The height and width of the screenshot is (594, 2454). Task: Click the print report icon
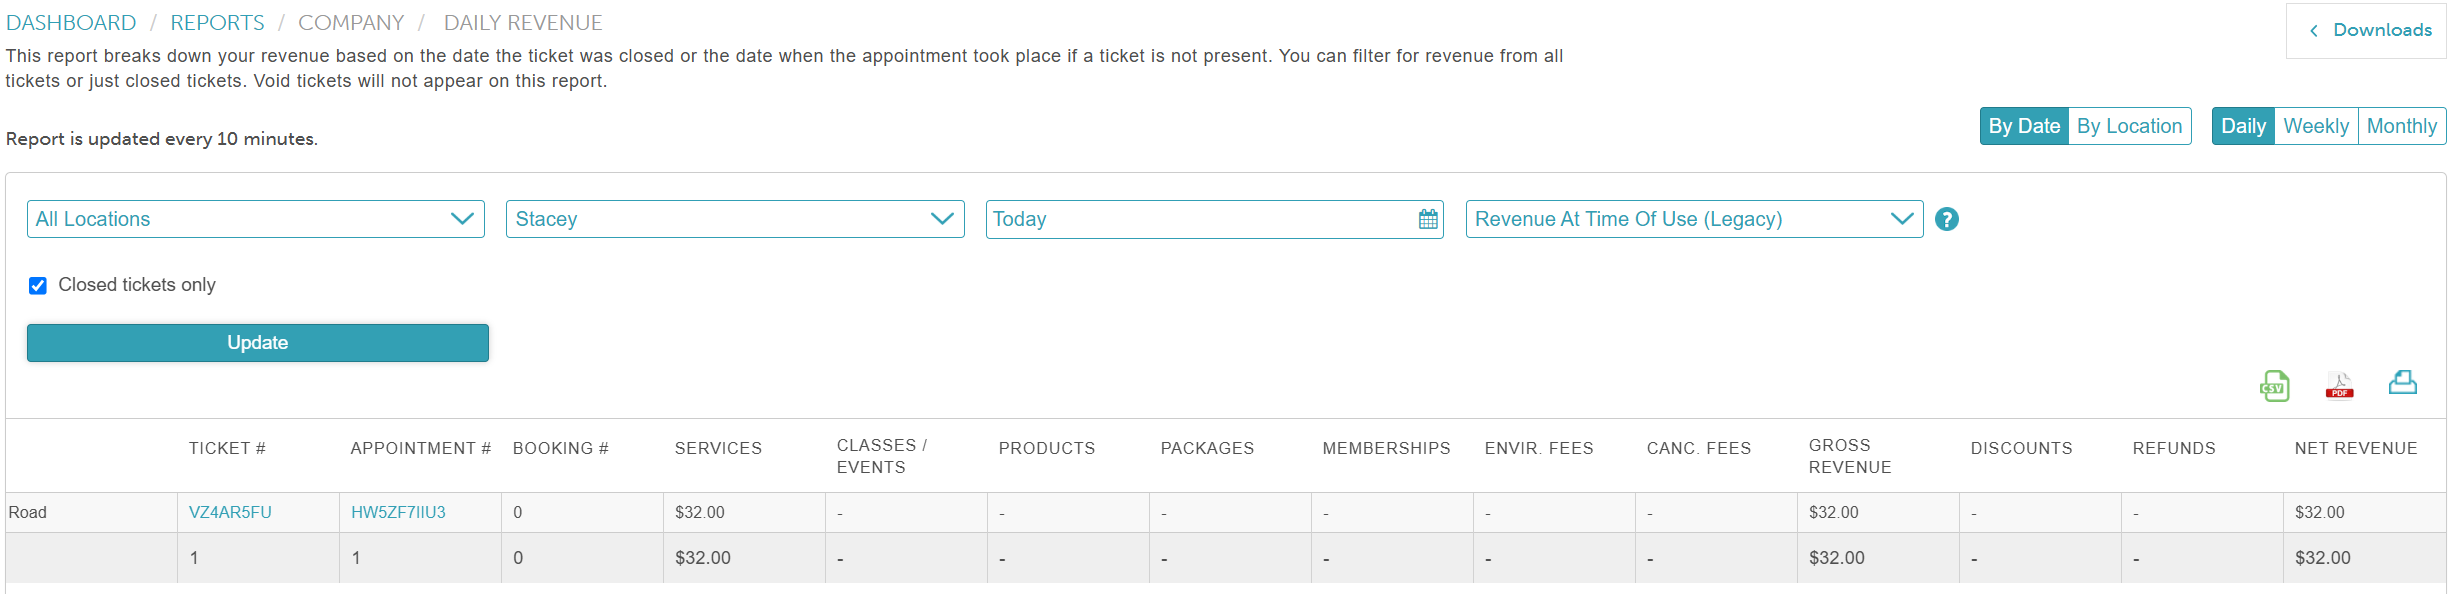[x=2402, y=383]
